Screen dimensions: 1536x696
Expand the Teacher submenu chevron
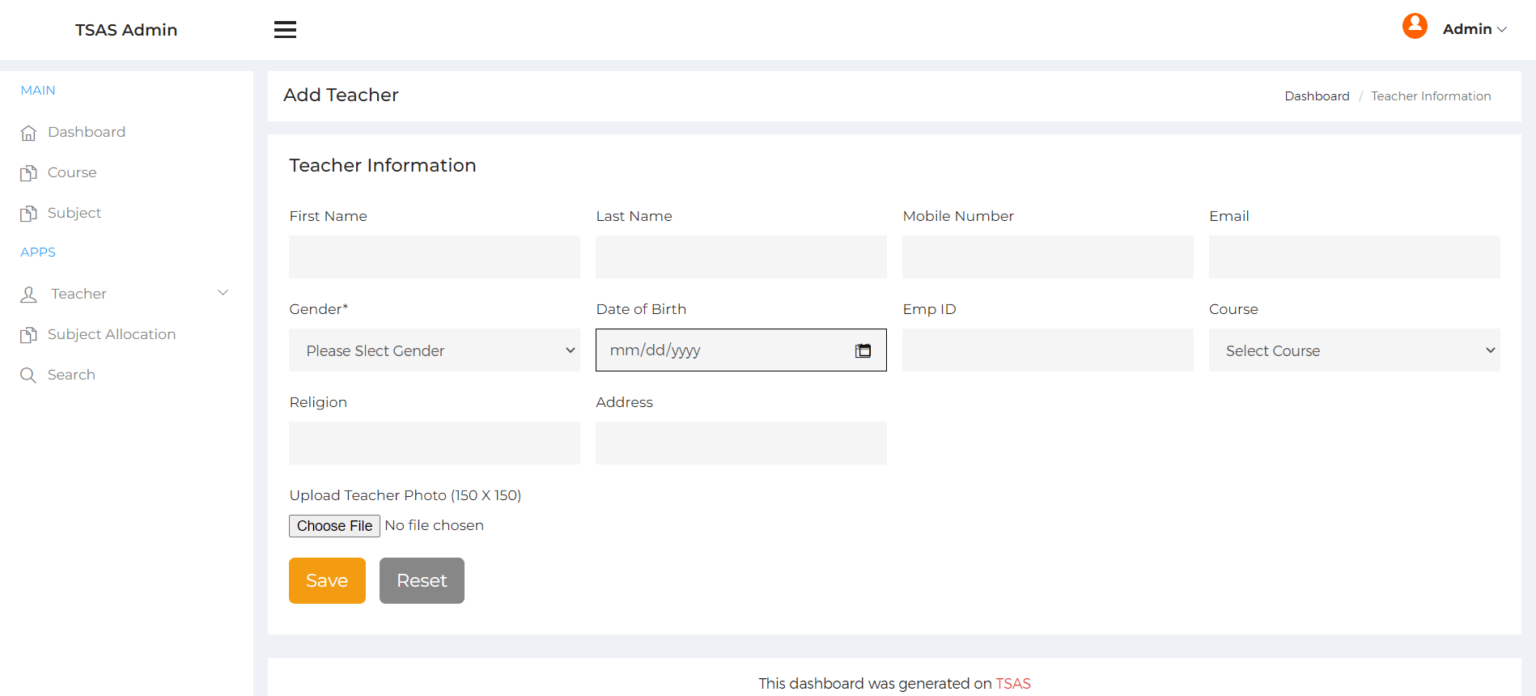(x=222, y=292)
